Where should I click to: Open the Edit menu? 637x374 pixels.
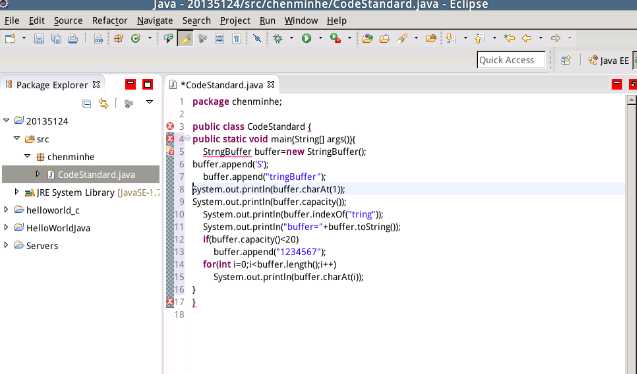[37, 21]
